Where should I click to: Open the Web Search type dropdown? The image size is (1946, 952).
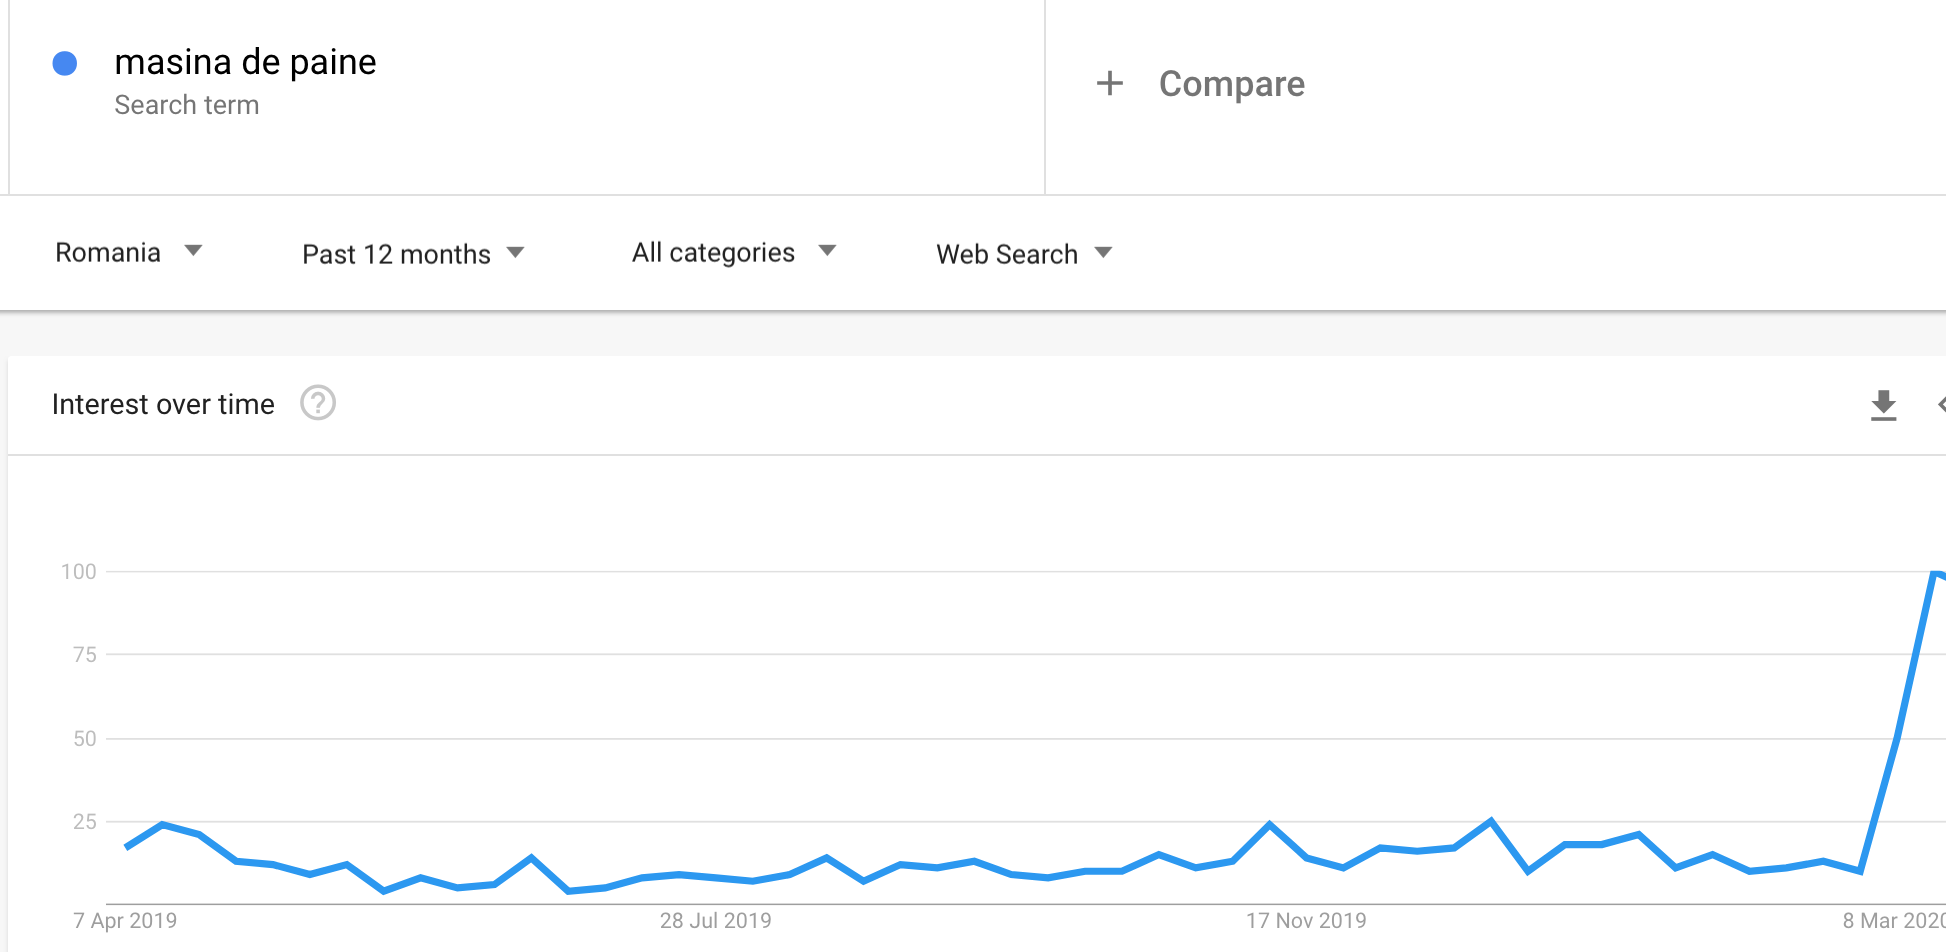point(1024,254)
